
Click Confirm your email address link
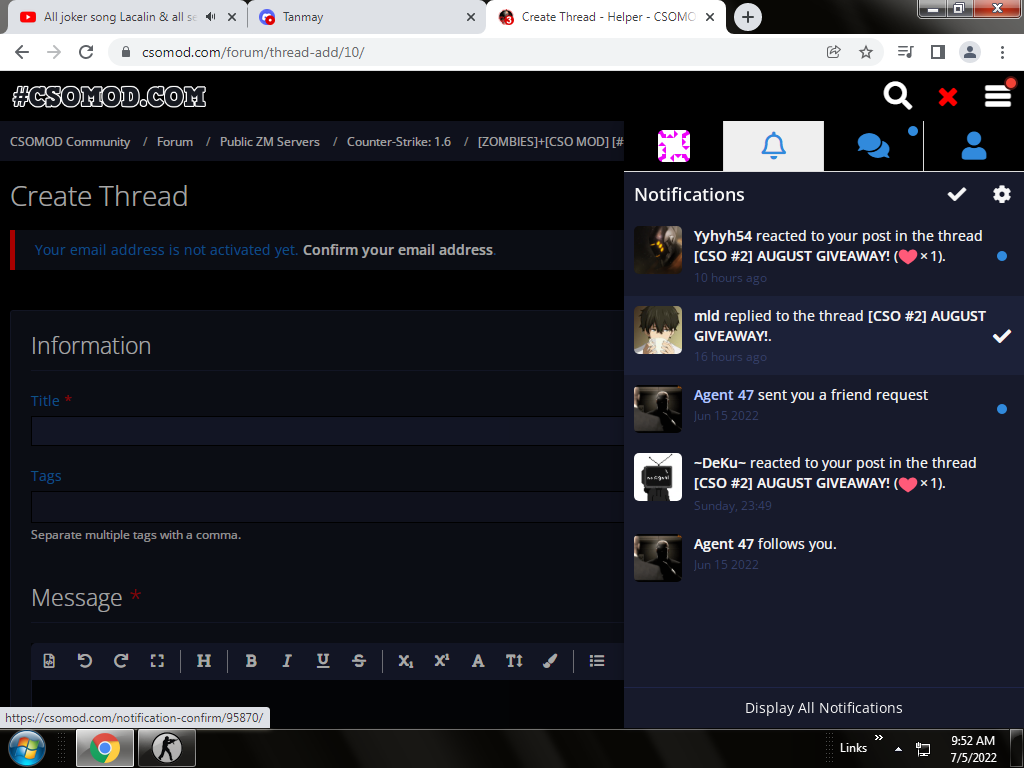397,250
